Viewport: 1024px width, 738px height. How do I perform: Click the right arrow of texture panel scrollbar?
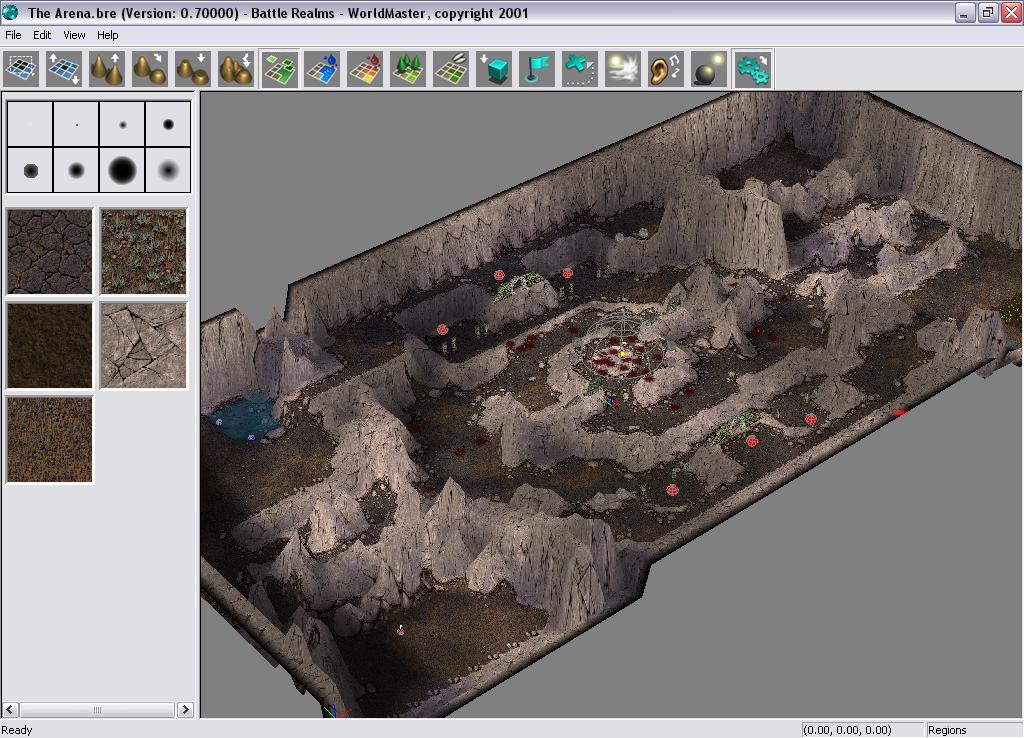(x=185, y=709)
